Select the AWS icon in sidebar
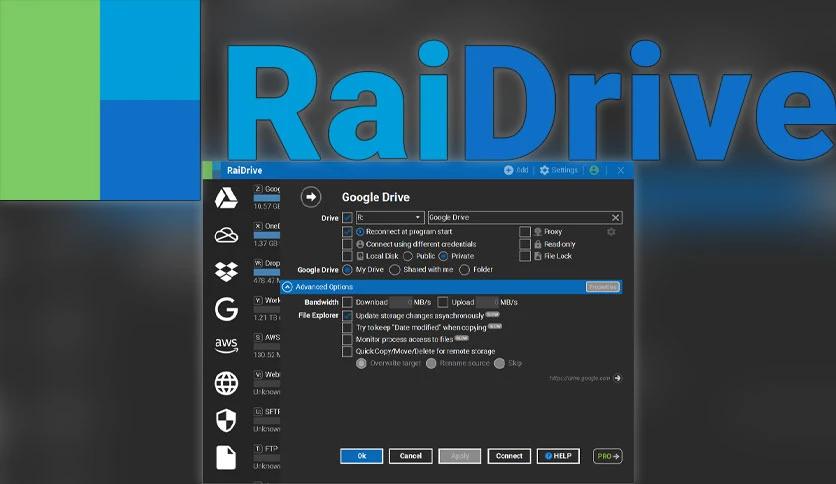The height and width of the screenshot is (484, 836). click(x=226, y=345)
